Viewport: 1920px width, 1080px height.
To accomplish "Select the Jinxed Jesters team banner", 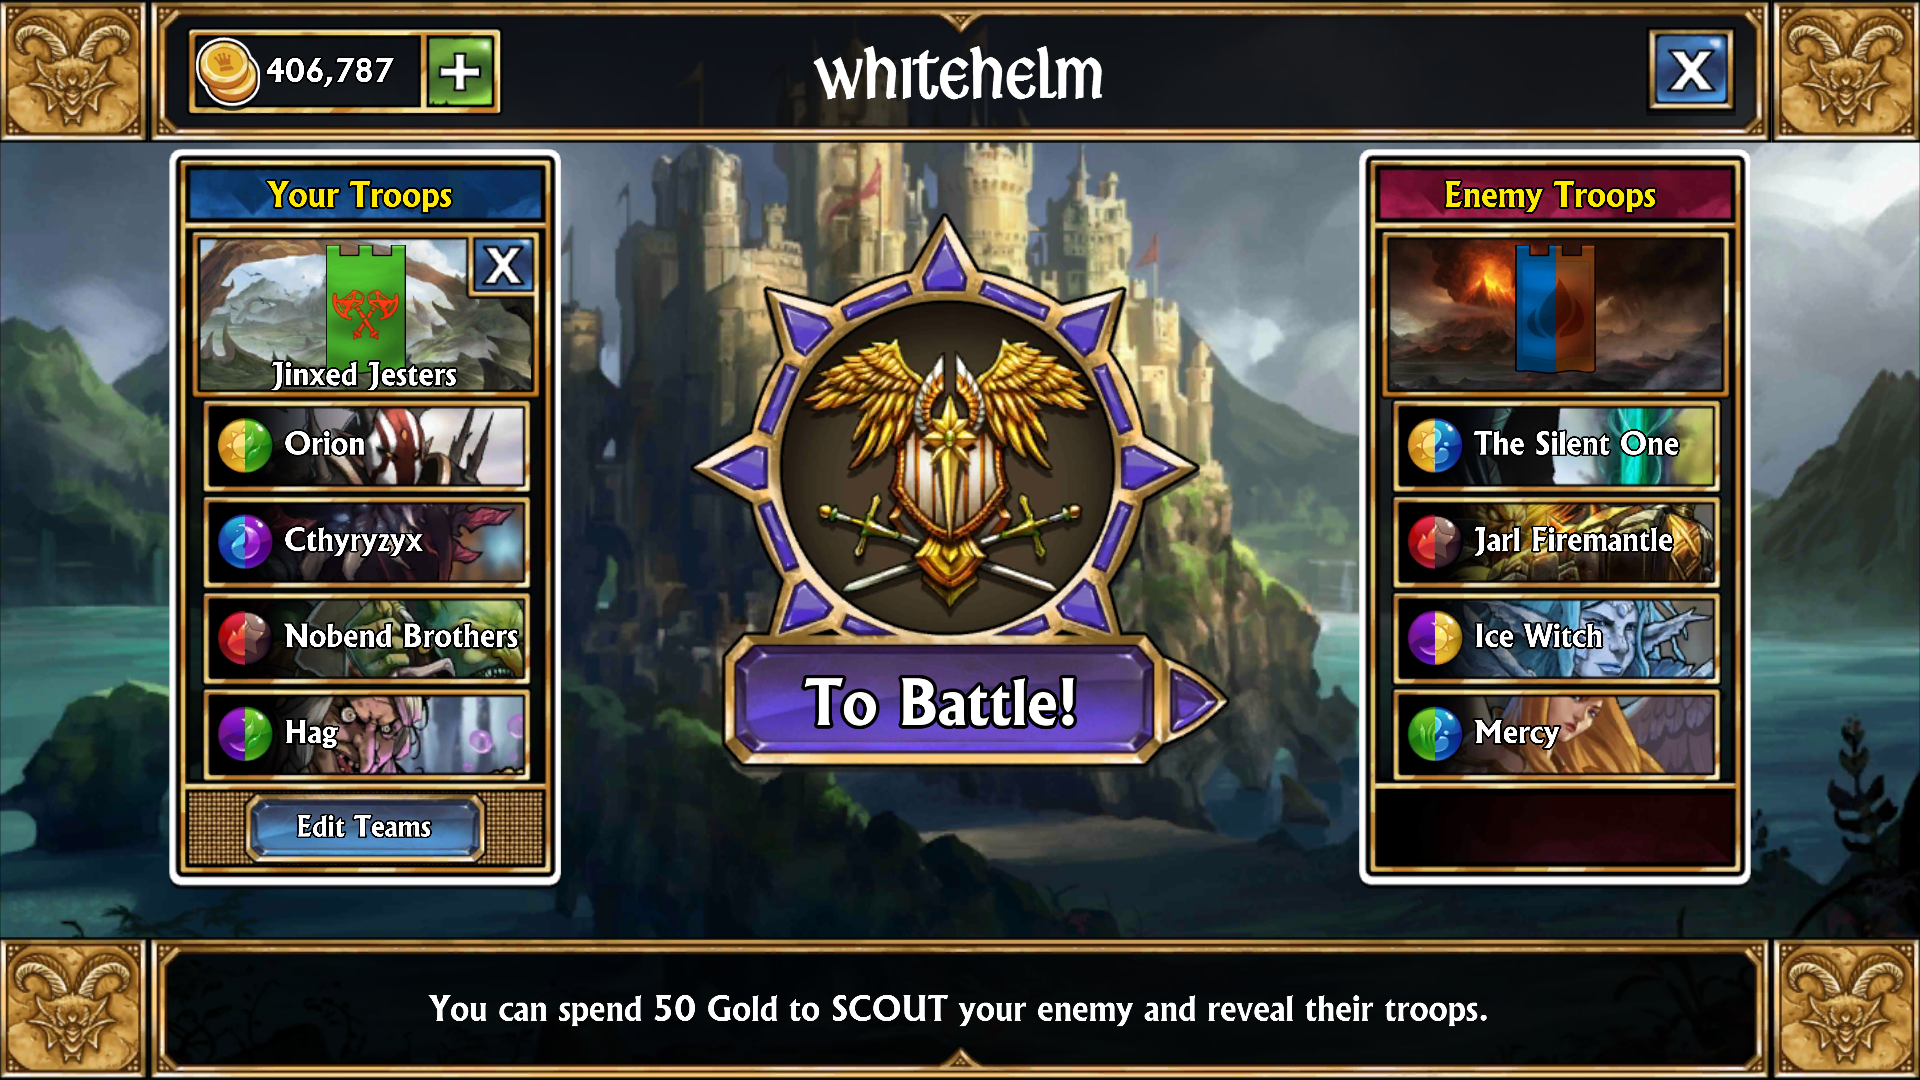I will [365, 314].
